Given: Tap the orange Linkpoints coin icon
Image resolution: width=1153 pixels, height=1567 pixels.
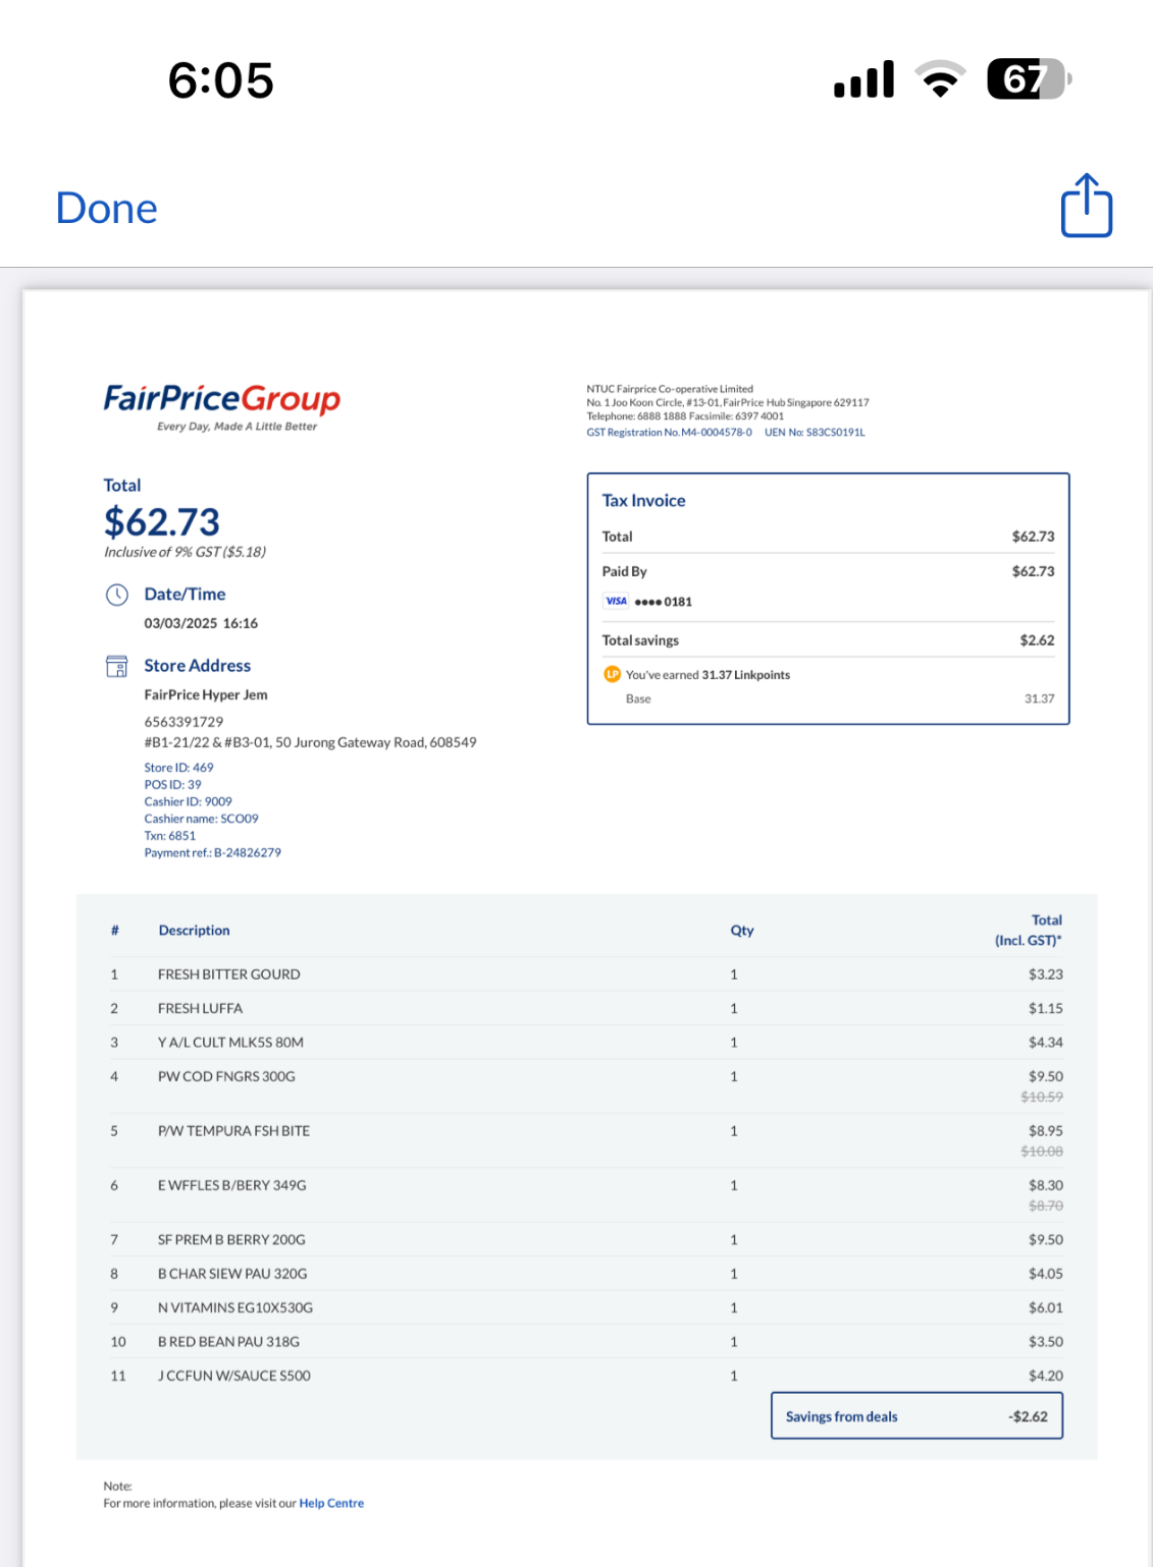Looking at the screenshot, I should pos(612,674).
